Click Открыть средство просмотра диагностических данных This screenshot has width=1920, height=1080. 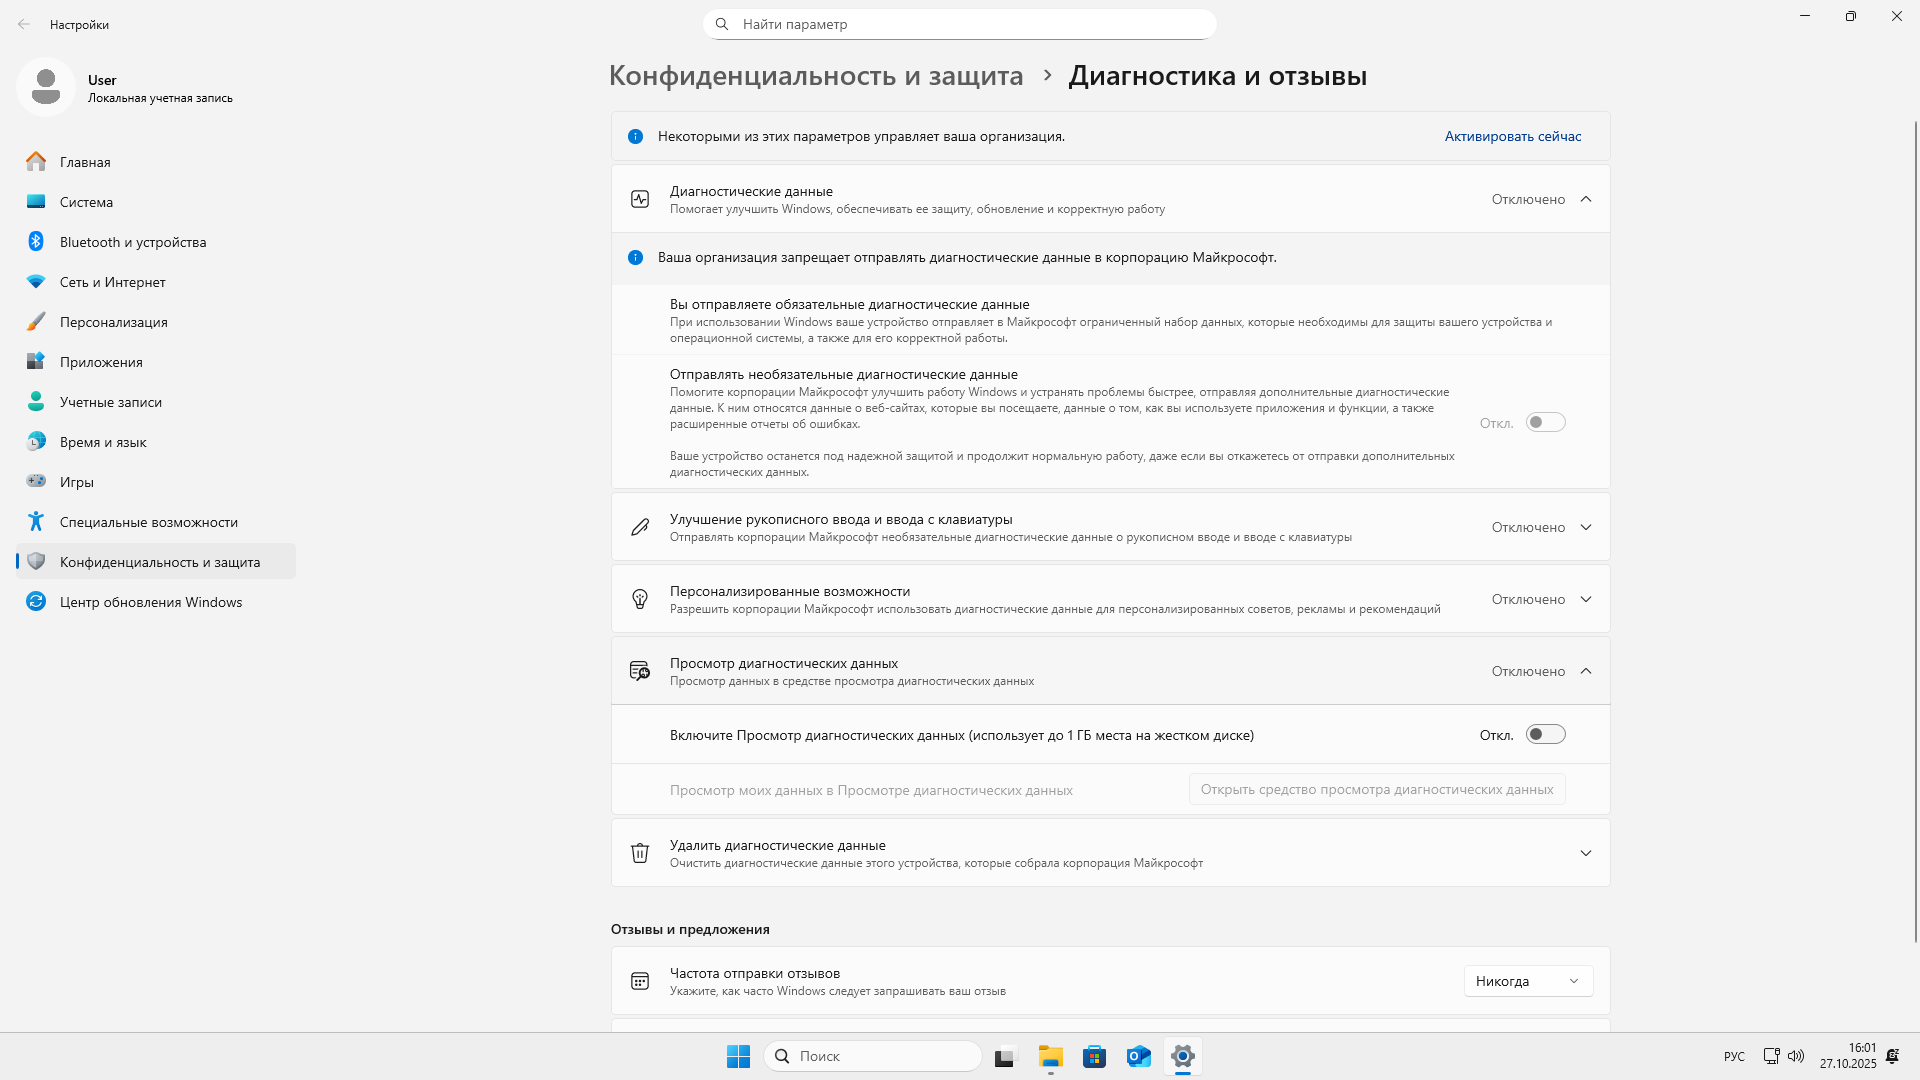click(1376, 789)
